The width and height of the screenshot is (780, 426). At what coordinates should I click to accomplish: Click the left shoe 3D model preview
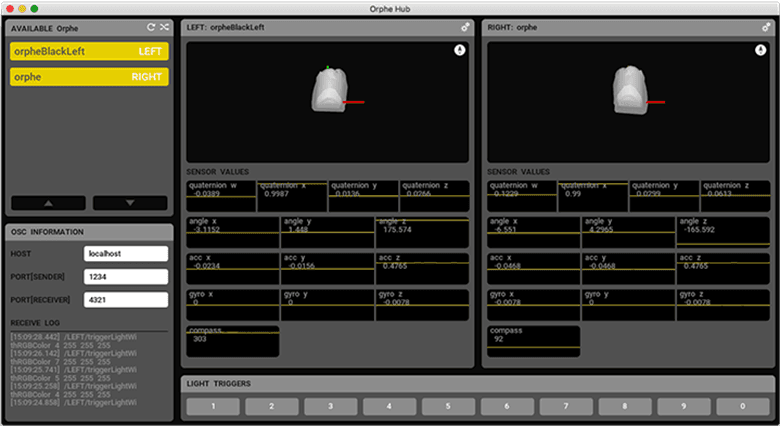[330, 91]
